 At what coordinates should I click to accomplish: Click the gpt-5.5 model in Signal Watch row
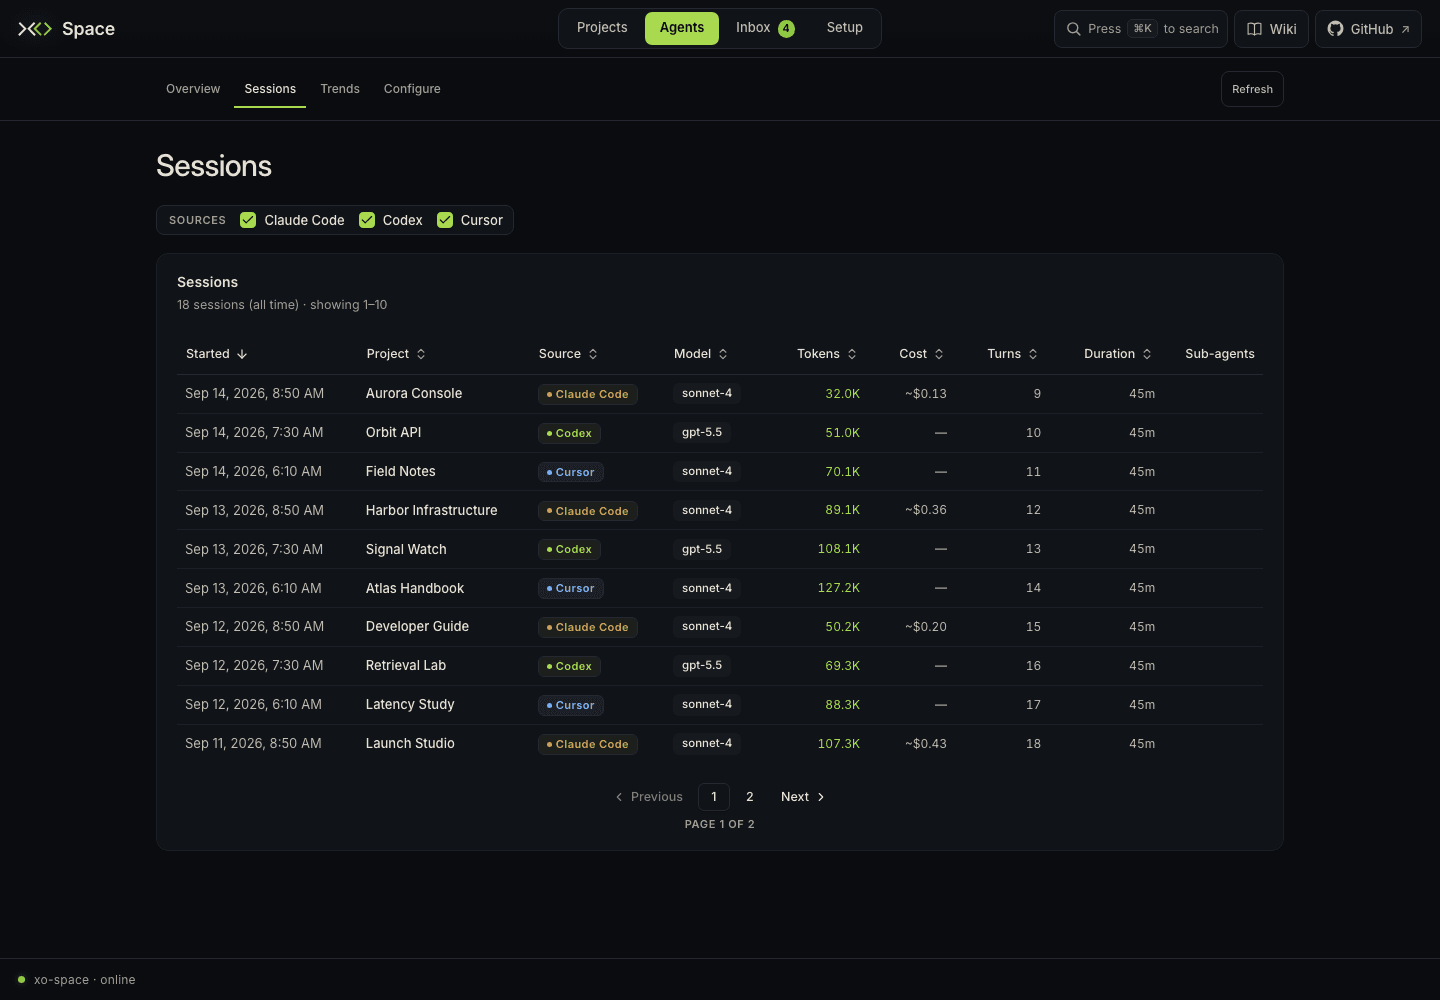click(702, 549)
